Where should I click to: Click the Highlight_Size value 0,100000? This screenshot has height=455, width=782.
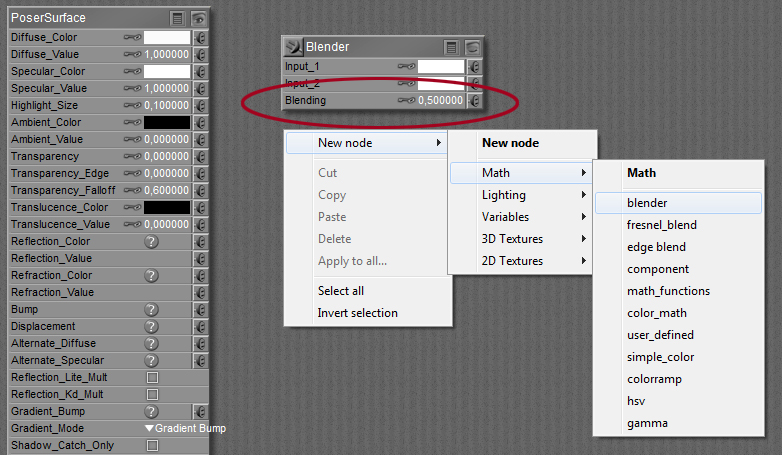pos(167,105)
